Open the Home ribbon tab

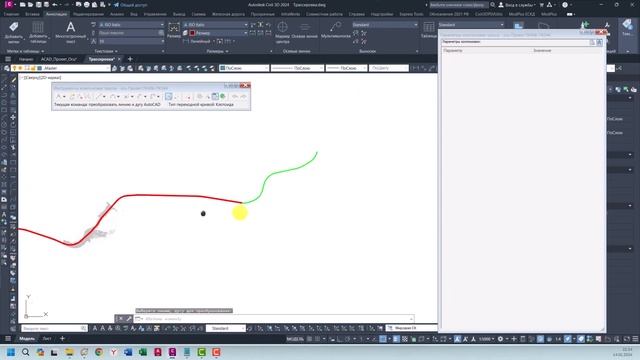click(11, 14)
